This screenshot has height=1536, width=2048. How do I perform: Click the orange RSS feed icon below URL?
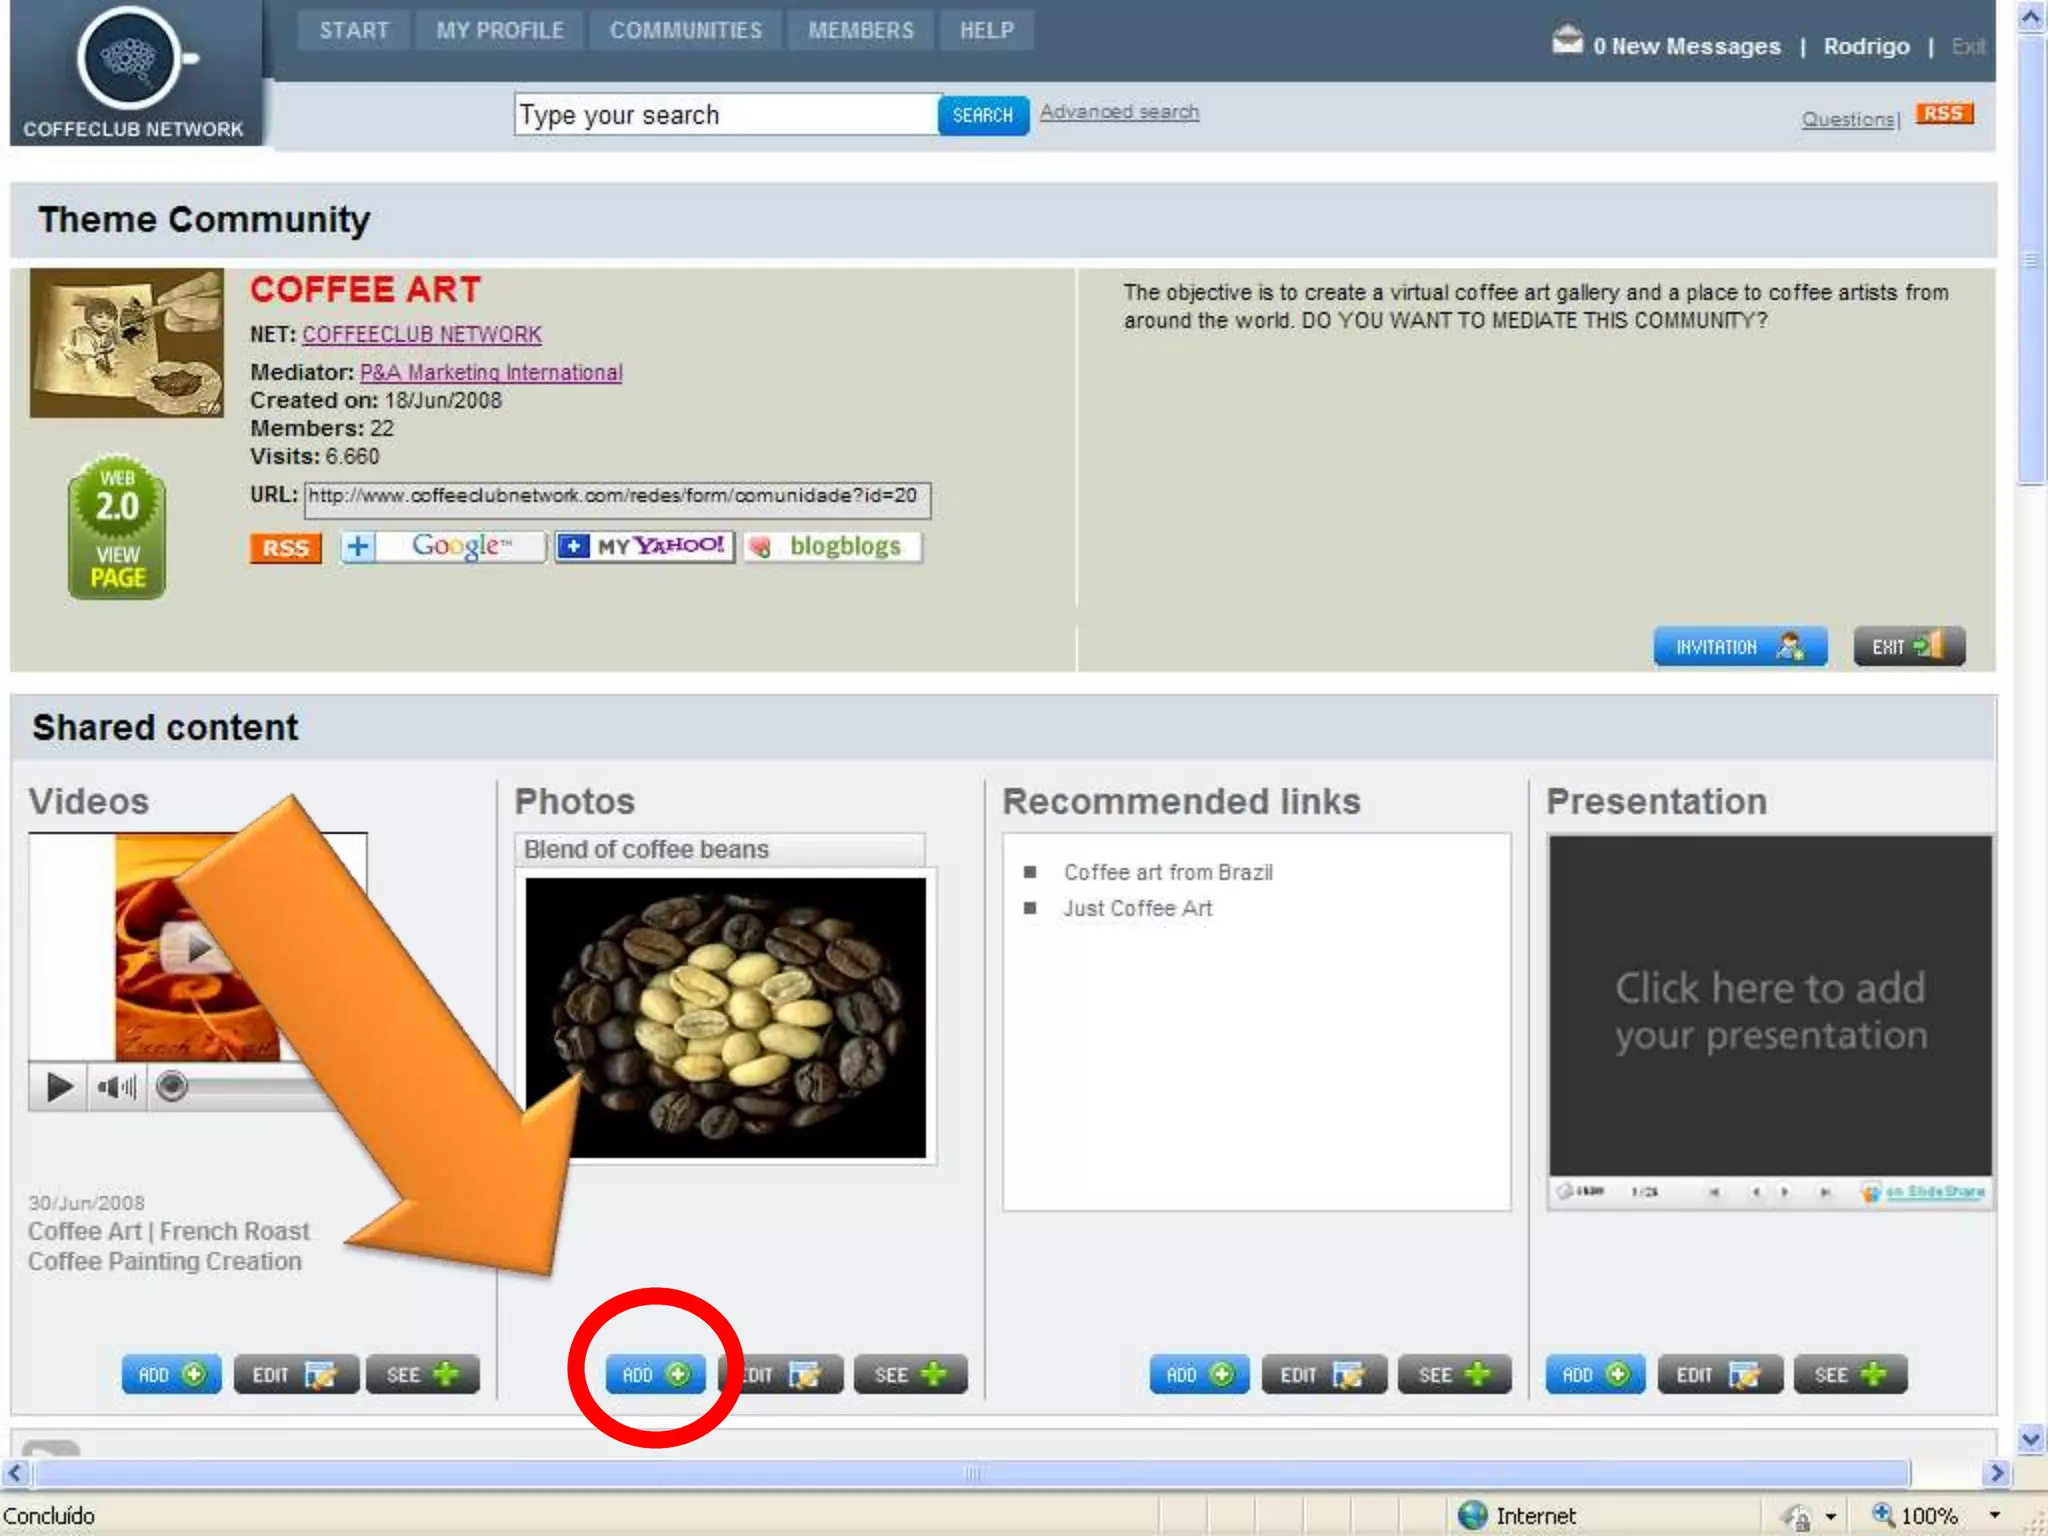point(285,548)
